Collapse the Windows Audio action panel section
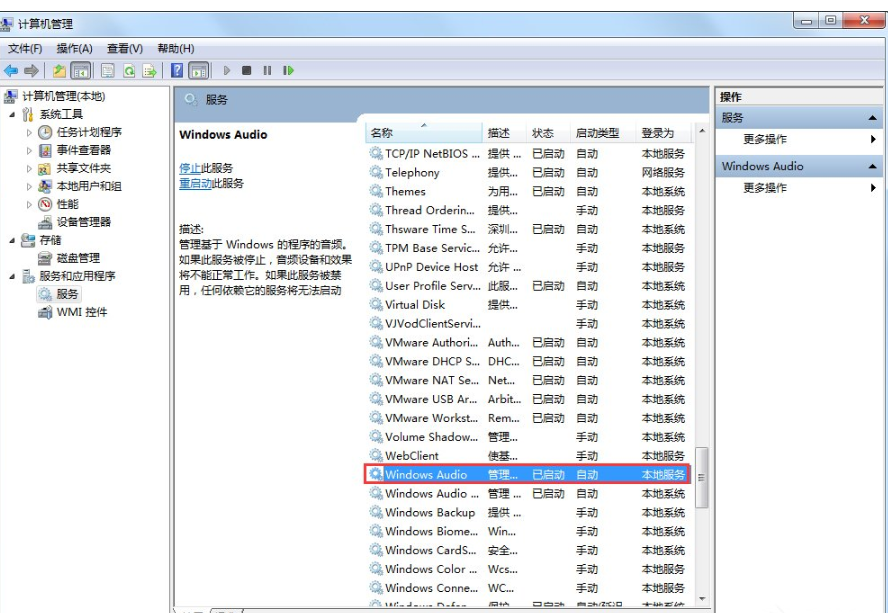The width and height of the screenshot is (888, 613). click(x=875, y=165)
